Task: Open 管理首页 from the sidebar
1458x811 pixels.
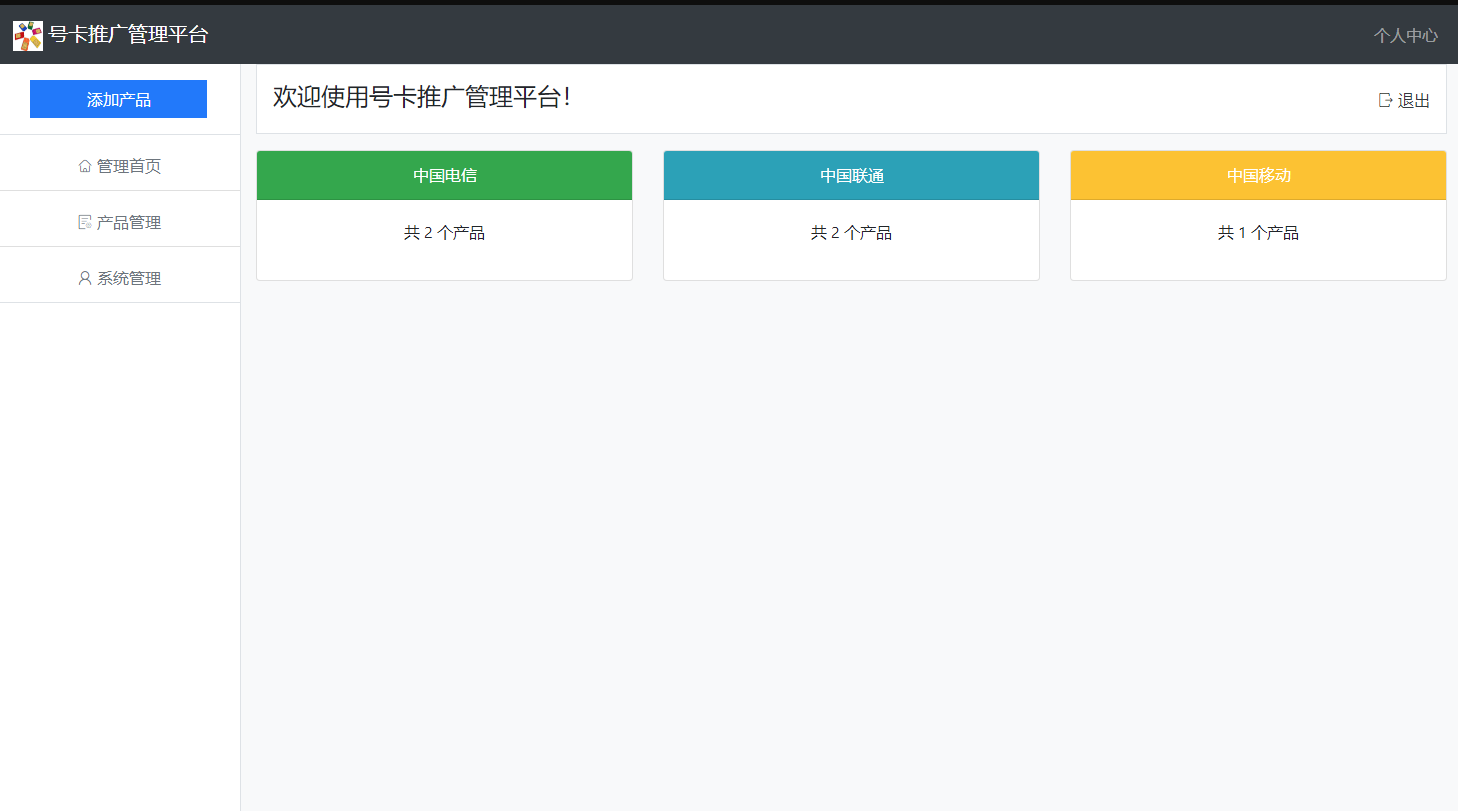Action: (x=129, y=165)
